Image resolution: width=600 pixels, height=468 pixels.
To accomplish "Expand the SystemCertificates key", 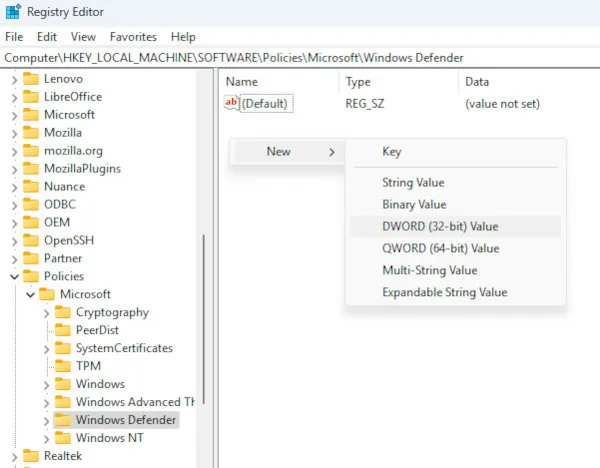I will (46, 349).
